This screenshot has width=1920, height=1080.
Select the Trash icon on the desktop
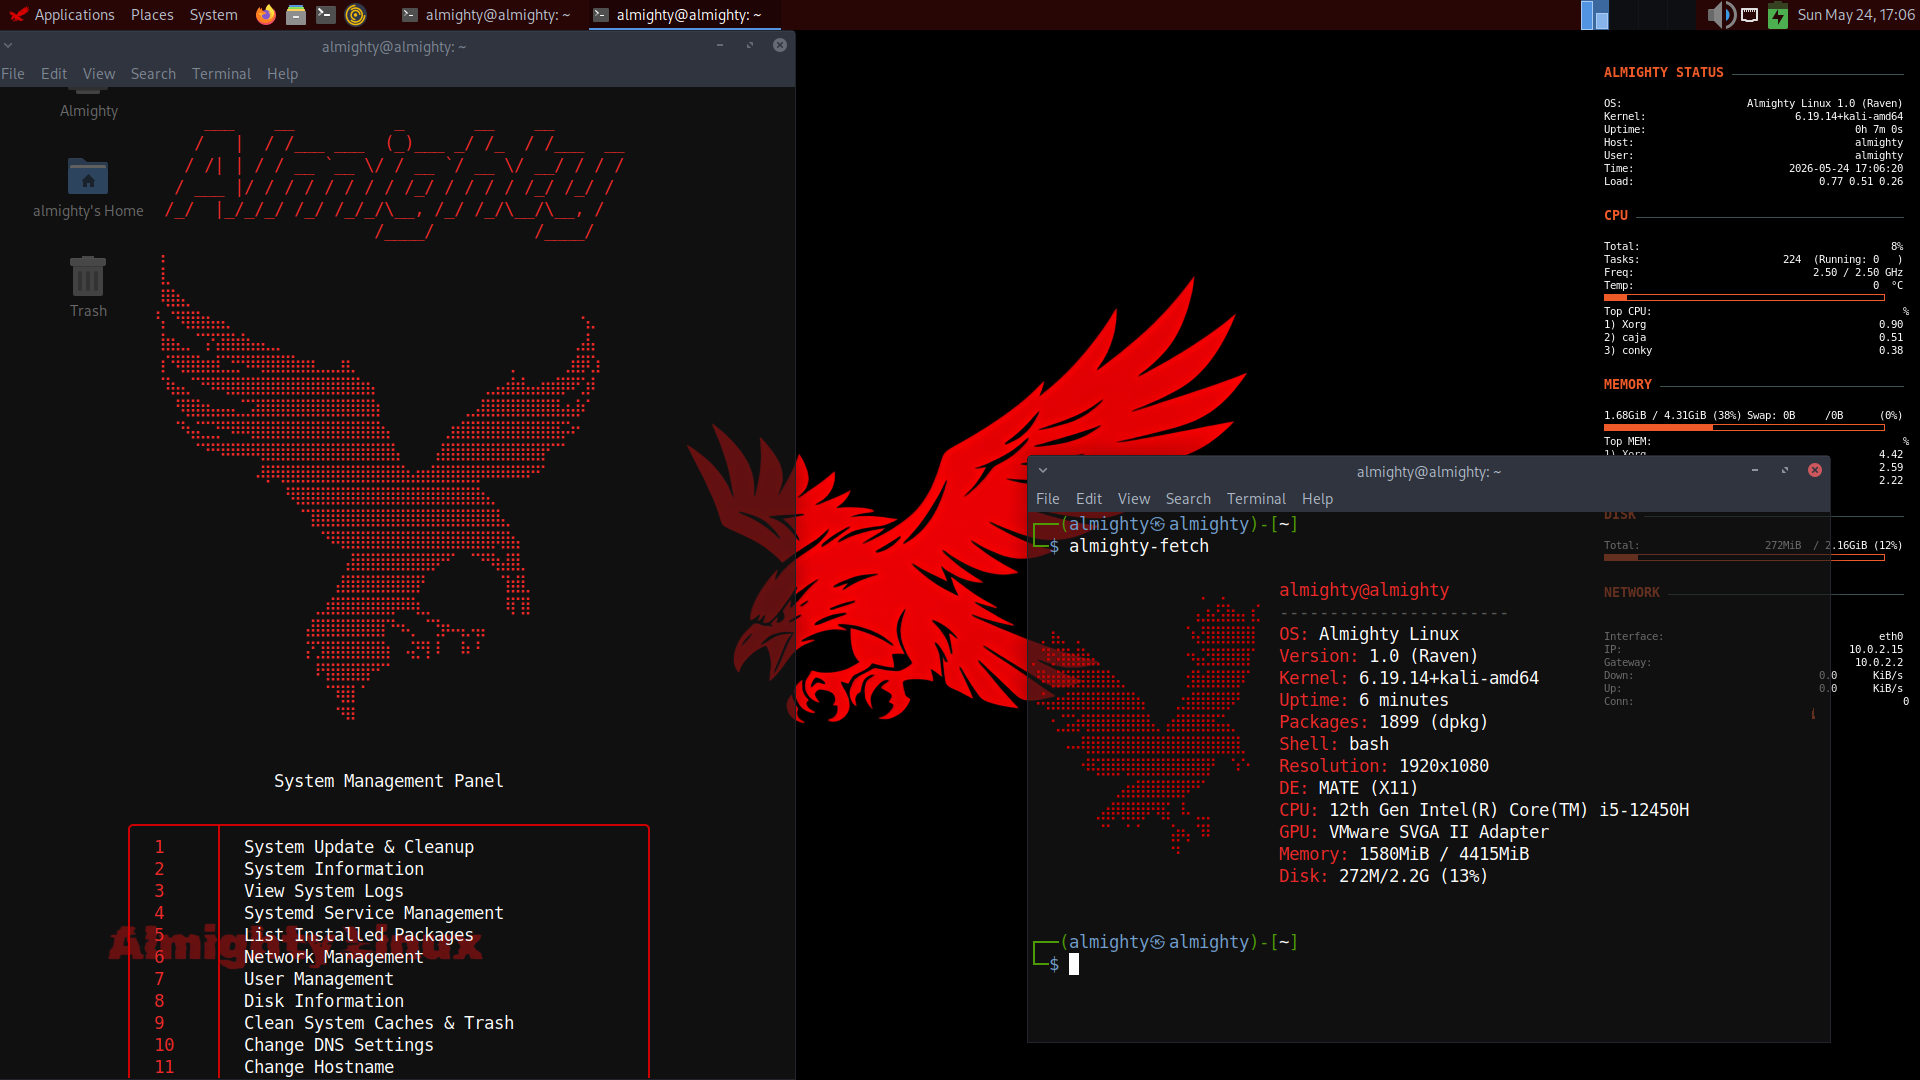88,276
